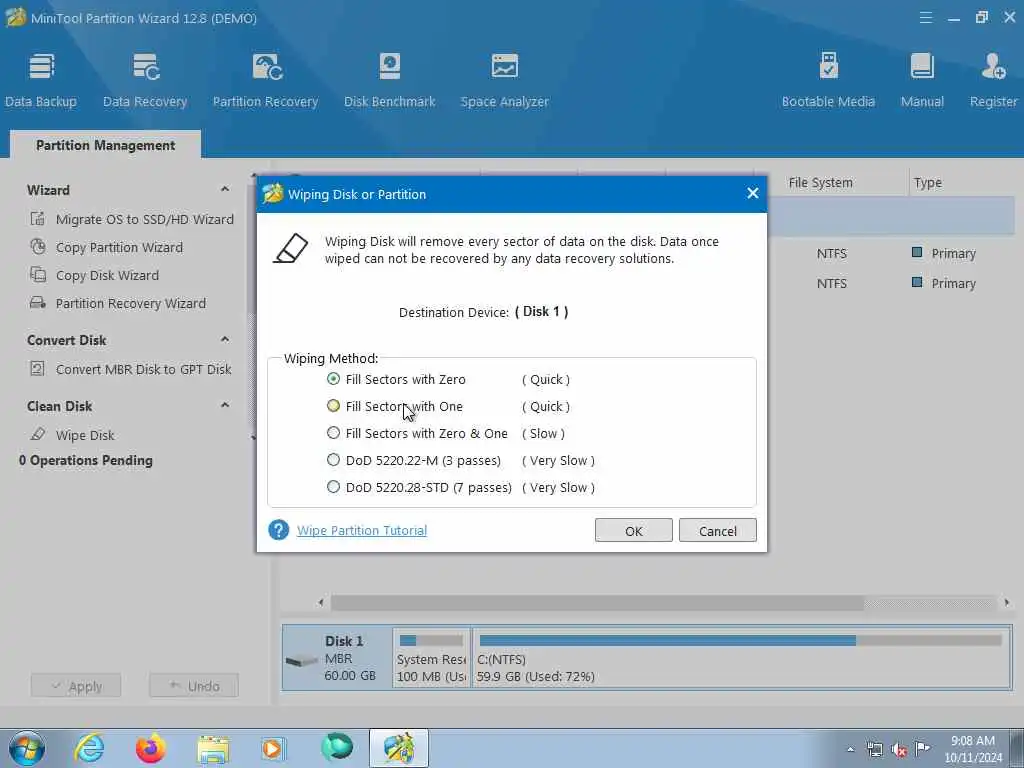Open File Explorer from the taskbar
This screenshot has height=768, width=1024.
(213, 749)
